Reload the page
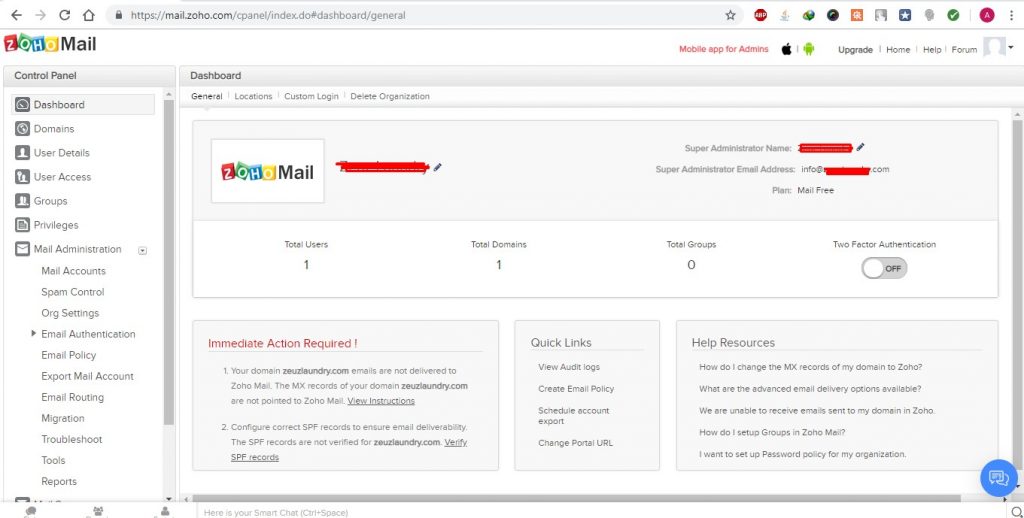 point(64,15)
